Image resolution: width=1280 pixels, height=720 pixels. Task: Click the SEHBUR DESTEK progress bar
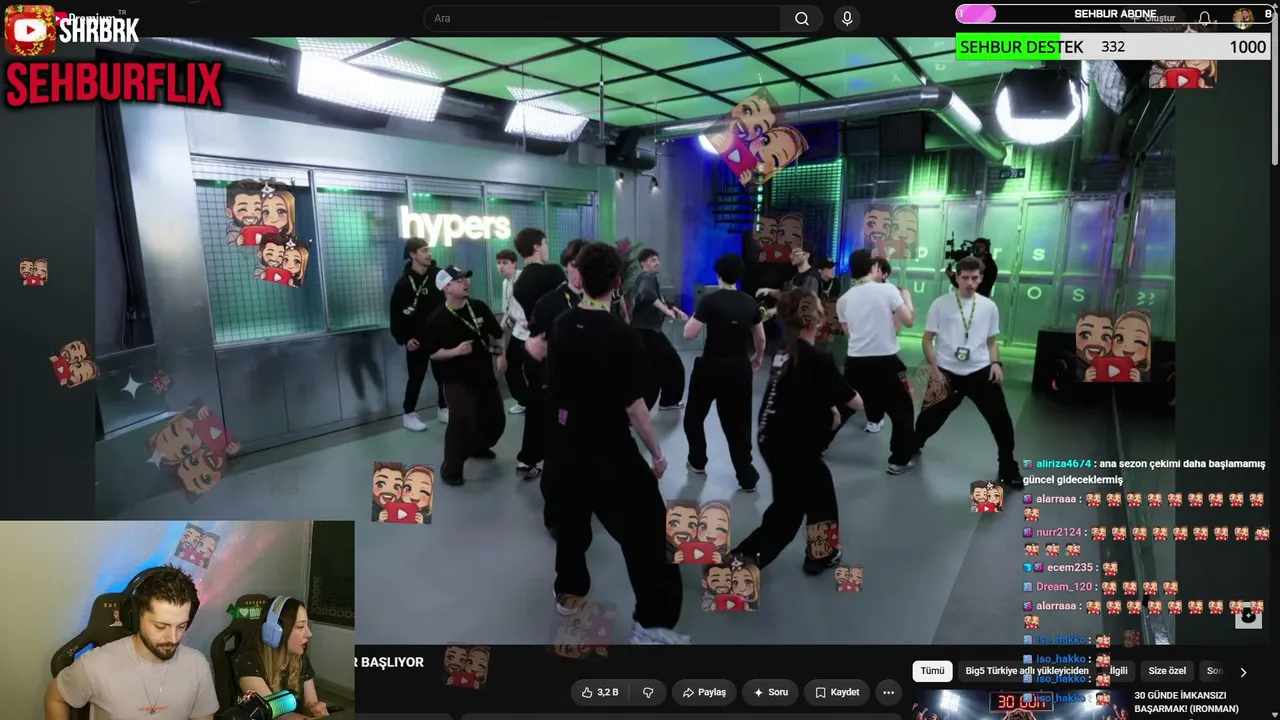(1113, 47)
